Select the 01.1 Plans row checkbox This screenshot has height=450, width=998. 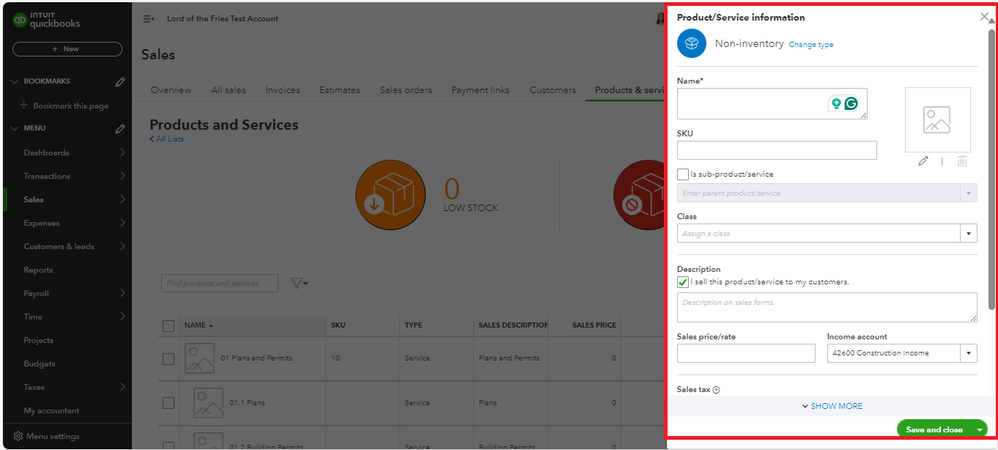168,403
